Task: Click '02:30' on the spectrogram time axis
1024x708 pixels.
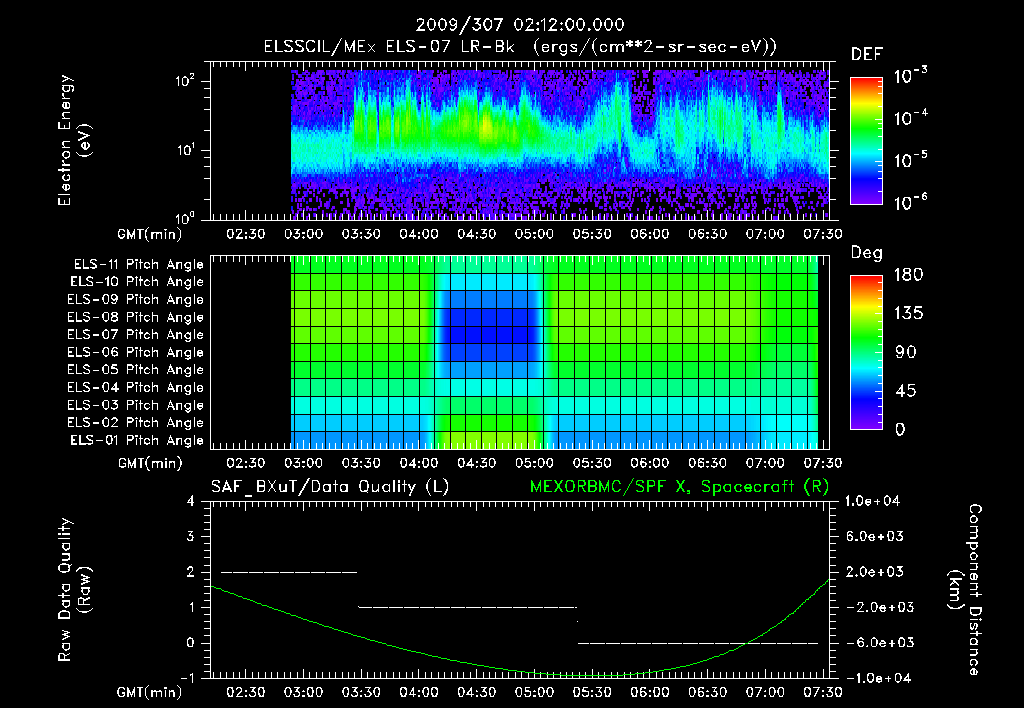Action: pyautogui.click(x=246, y=234)
